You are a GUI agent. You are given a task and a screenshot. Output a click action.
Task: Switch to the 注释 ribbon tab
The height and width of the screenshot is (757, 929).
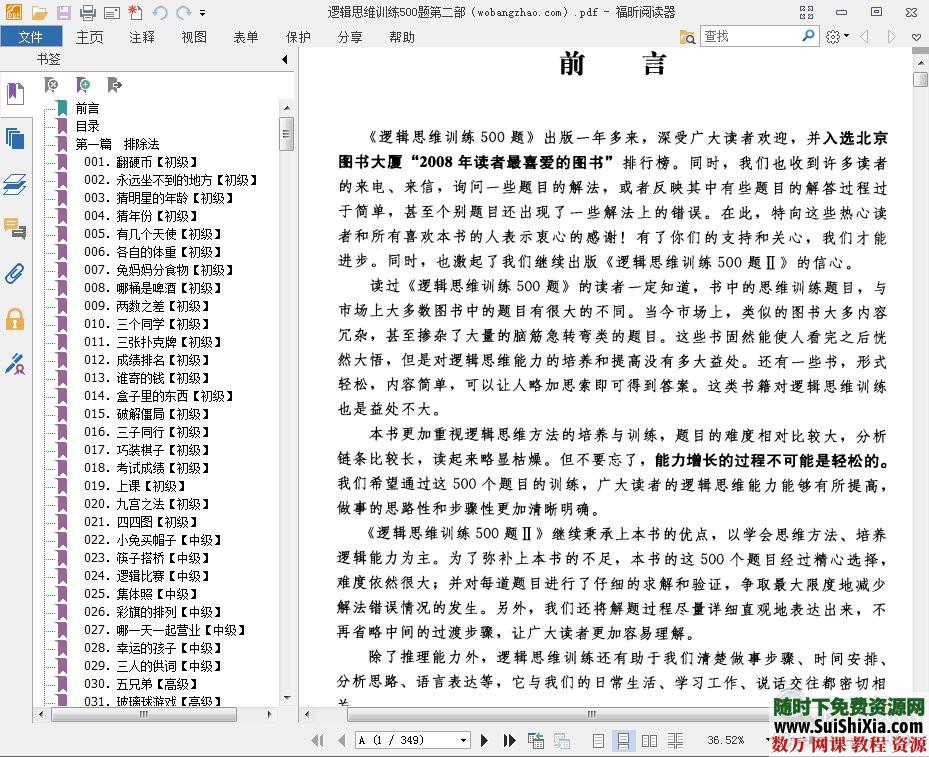click(140, 36)
